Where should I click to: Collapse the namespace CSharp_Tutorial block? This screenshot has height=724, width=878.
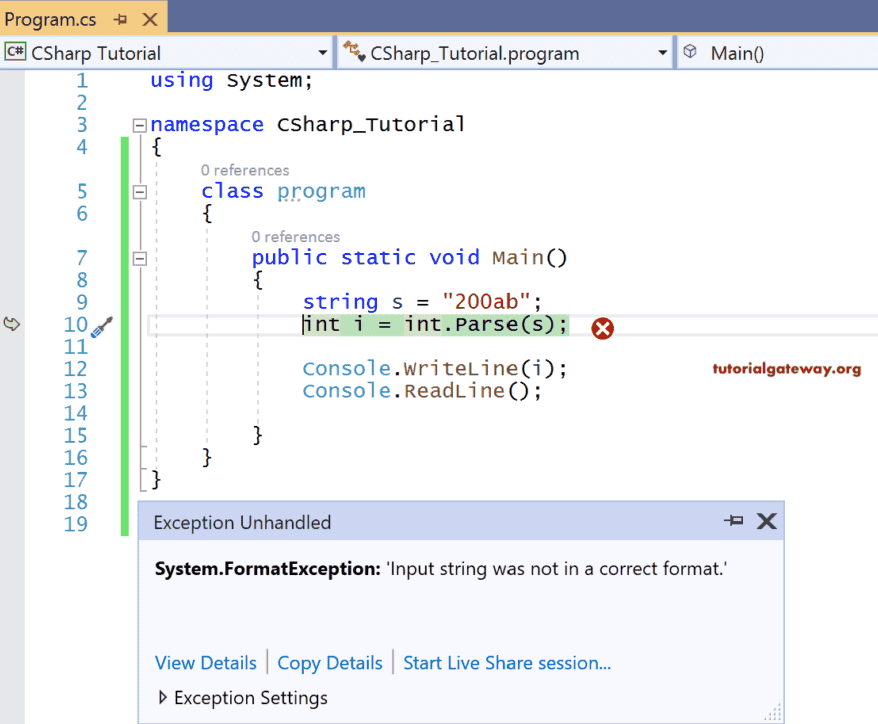(x=139, y=125)
